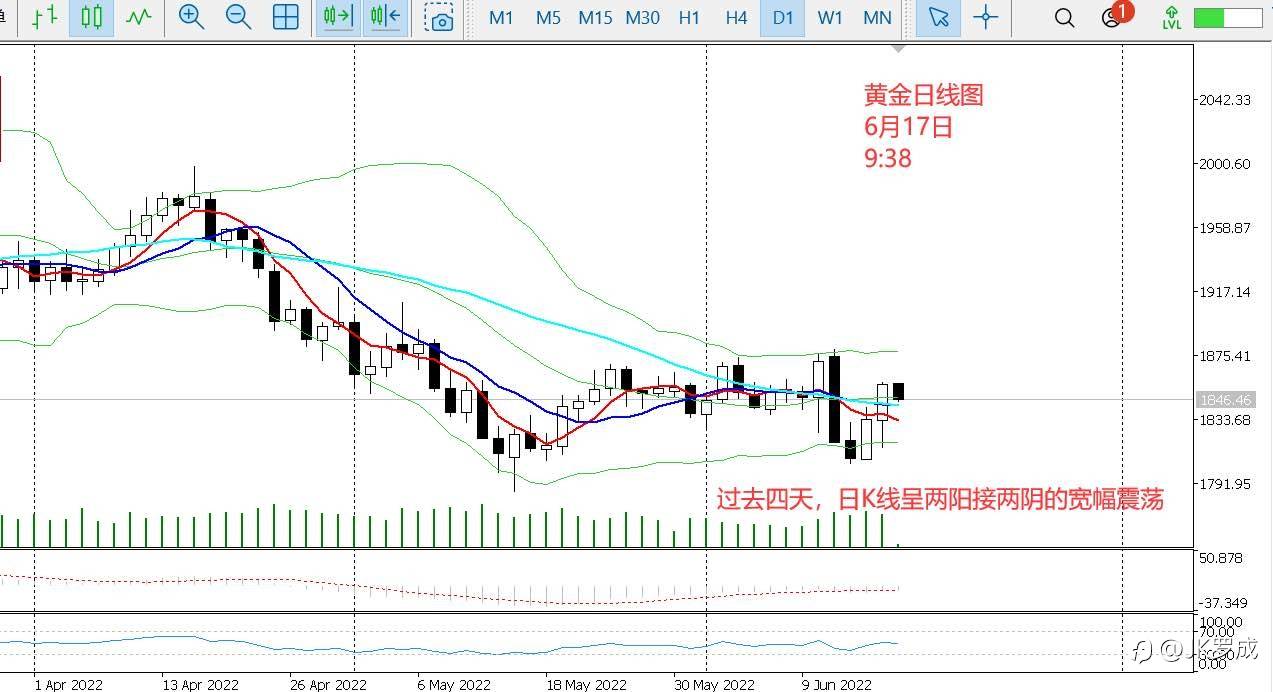The width and height of the screenshot is (1273, 692).
Task: Click price level 1791.95 on axis
Action: click(1225, 484)
